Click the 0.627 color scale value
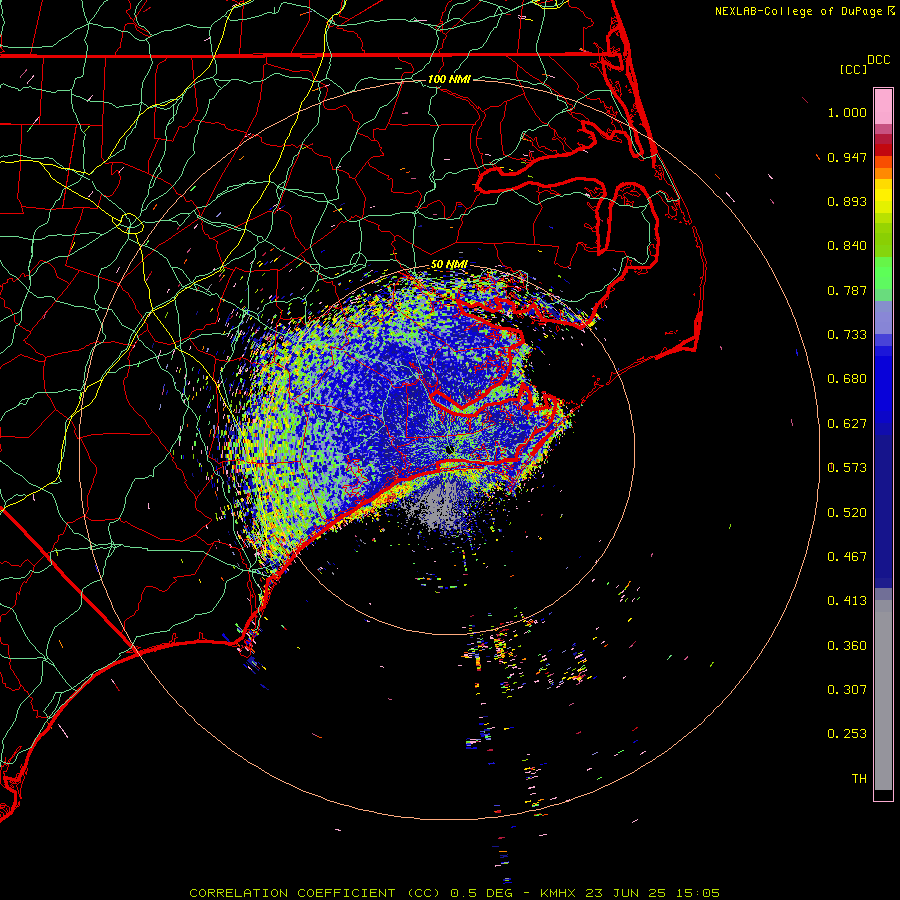The width and height of the screenshot is (900, 900). tap(847, 424)
